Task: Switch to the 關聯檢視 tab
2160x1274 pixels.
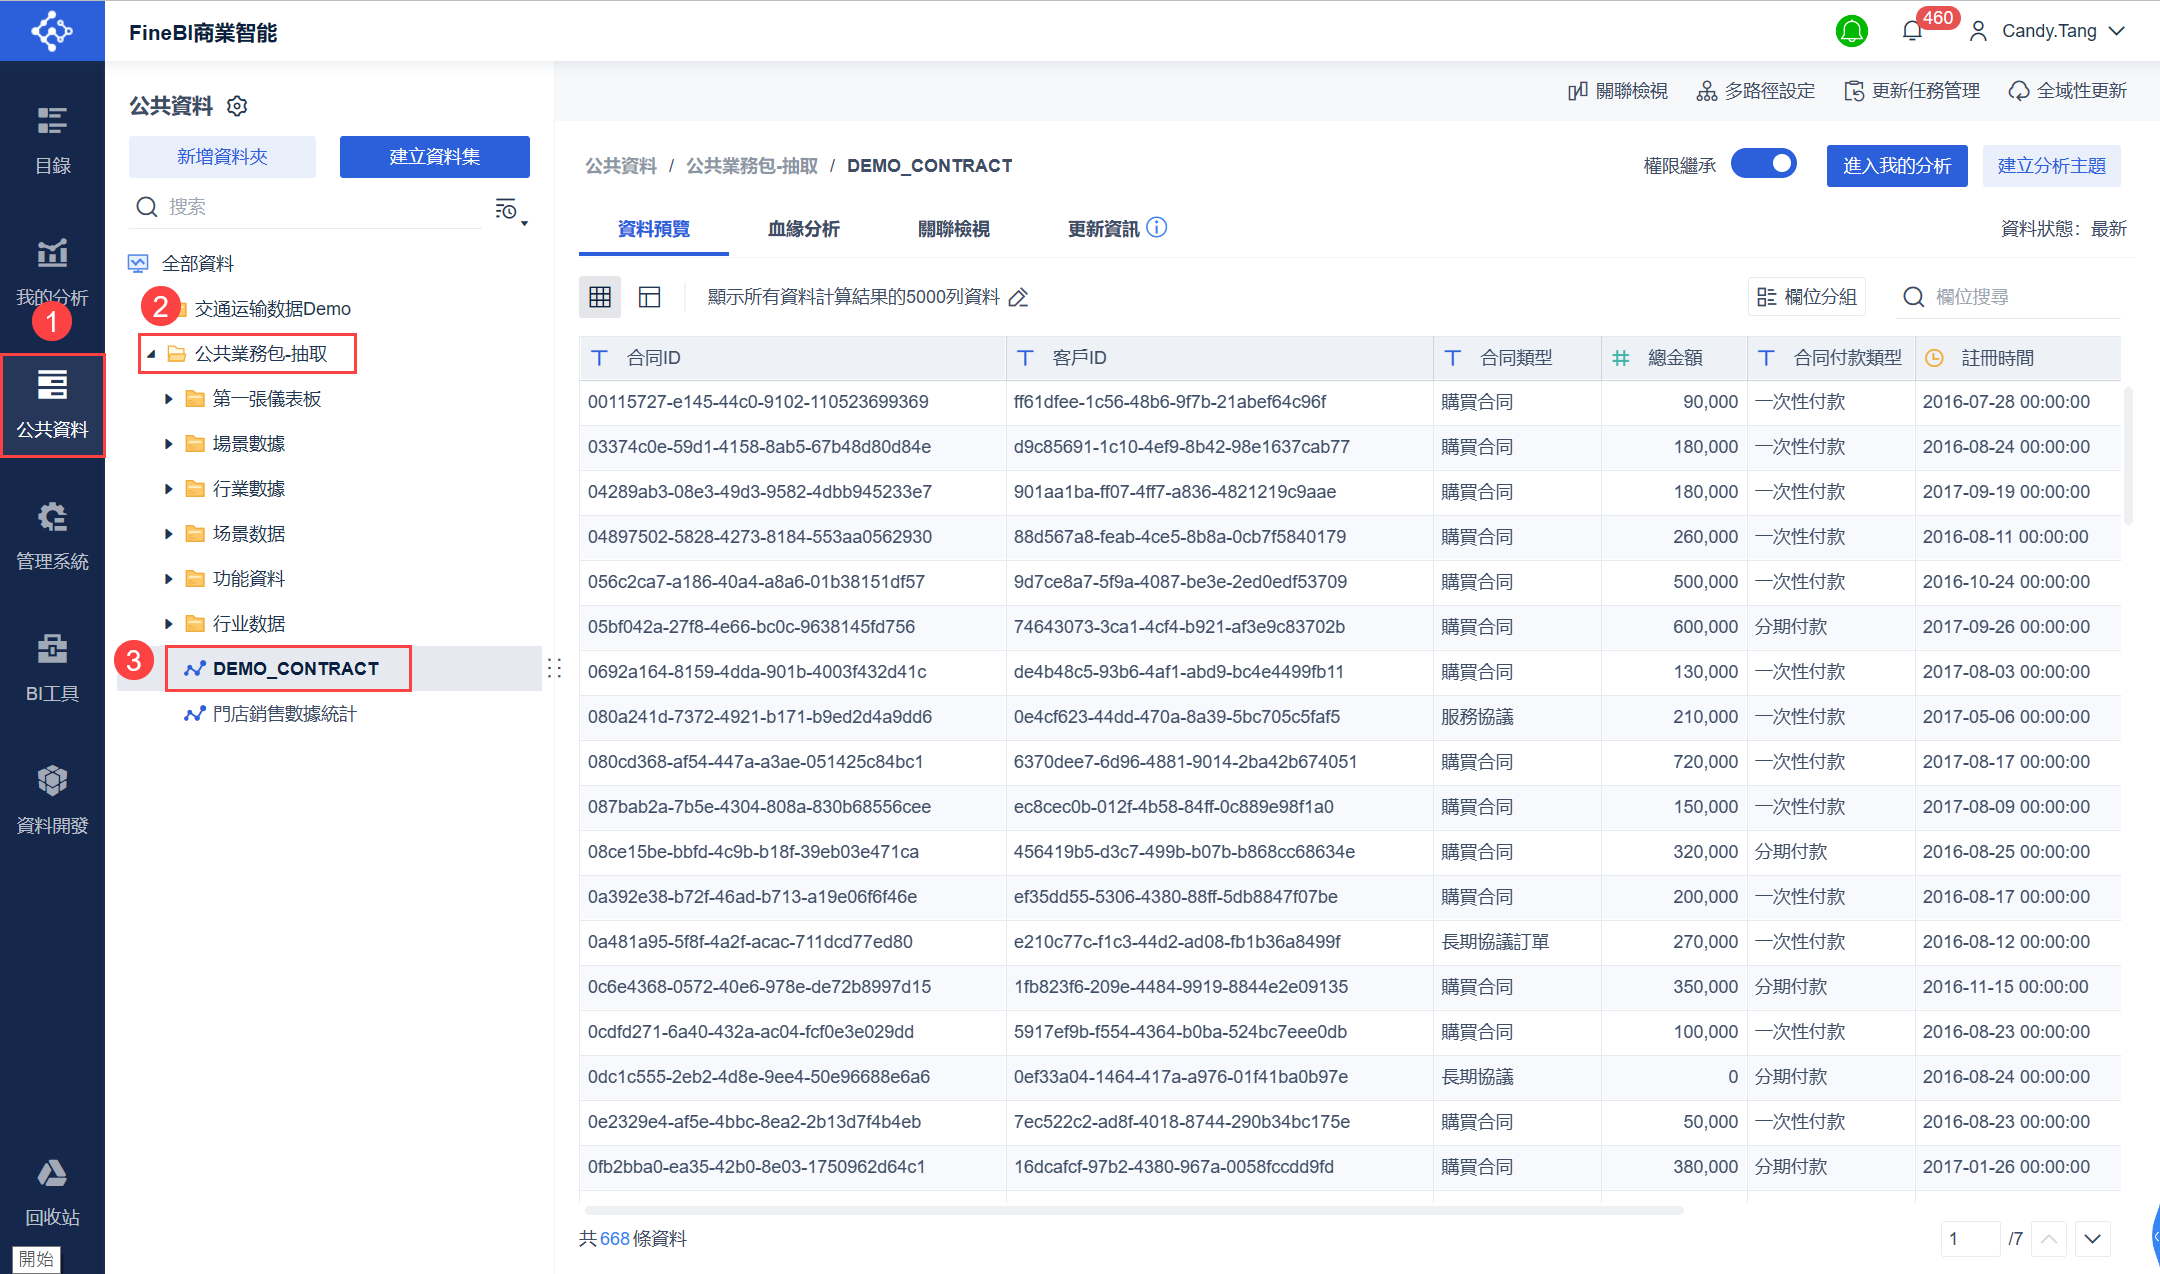Action: click(953, 229)
